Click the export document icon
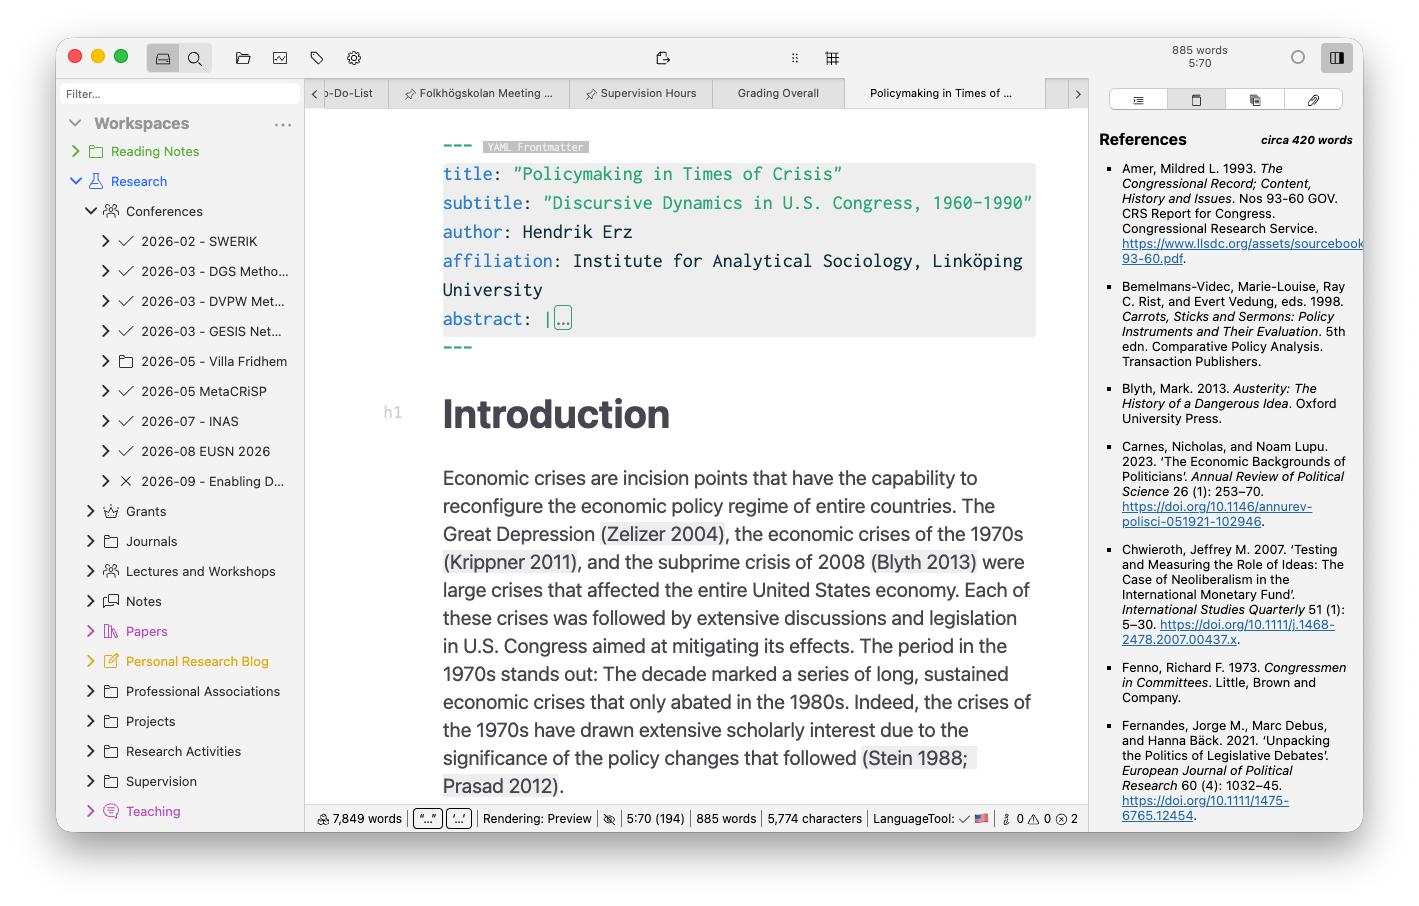1419x906 pixels. pos(662,58)
